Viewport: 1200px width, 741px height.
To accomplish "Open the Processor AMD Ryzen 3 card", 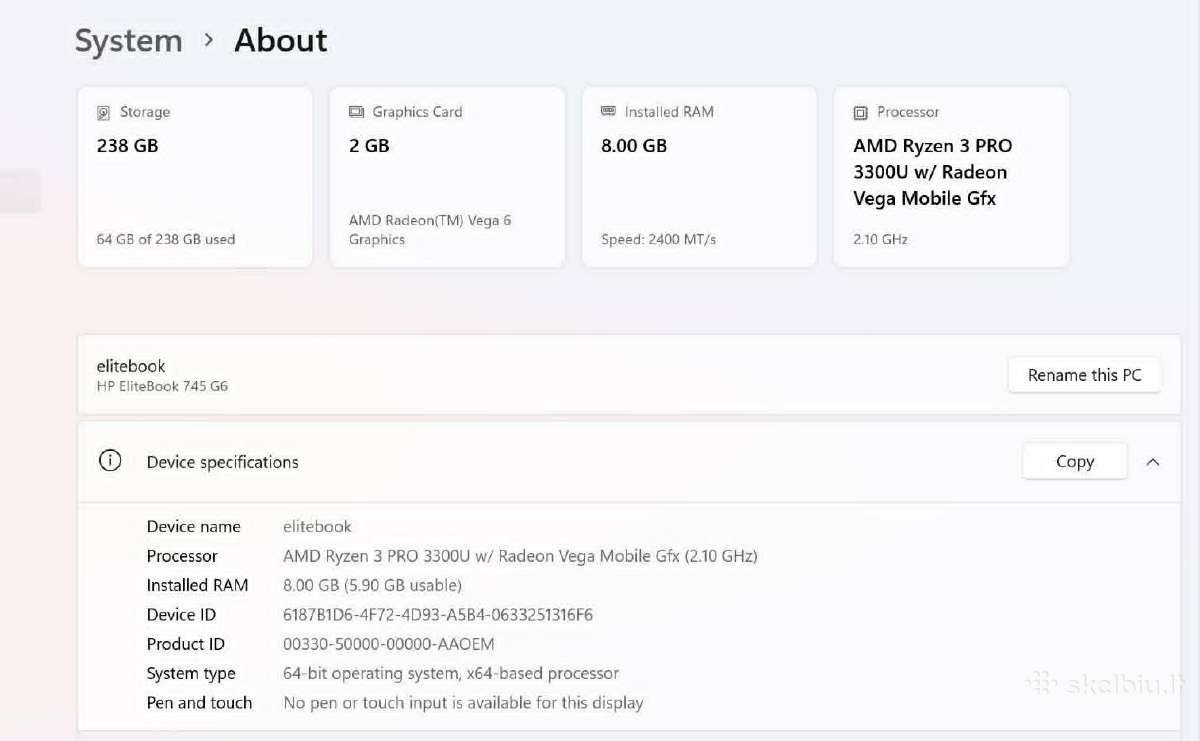I will (x=951, y=177).
